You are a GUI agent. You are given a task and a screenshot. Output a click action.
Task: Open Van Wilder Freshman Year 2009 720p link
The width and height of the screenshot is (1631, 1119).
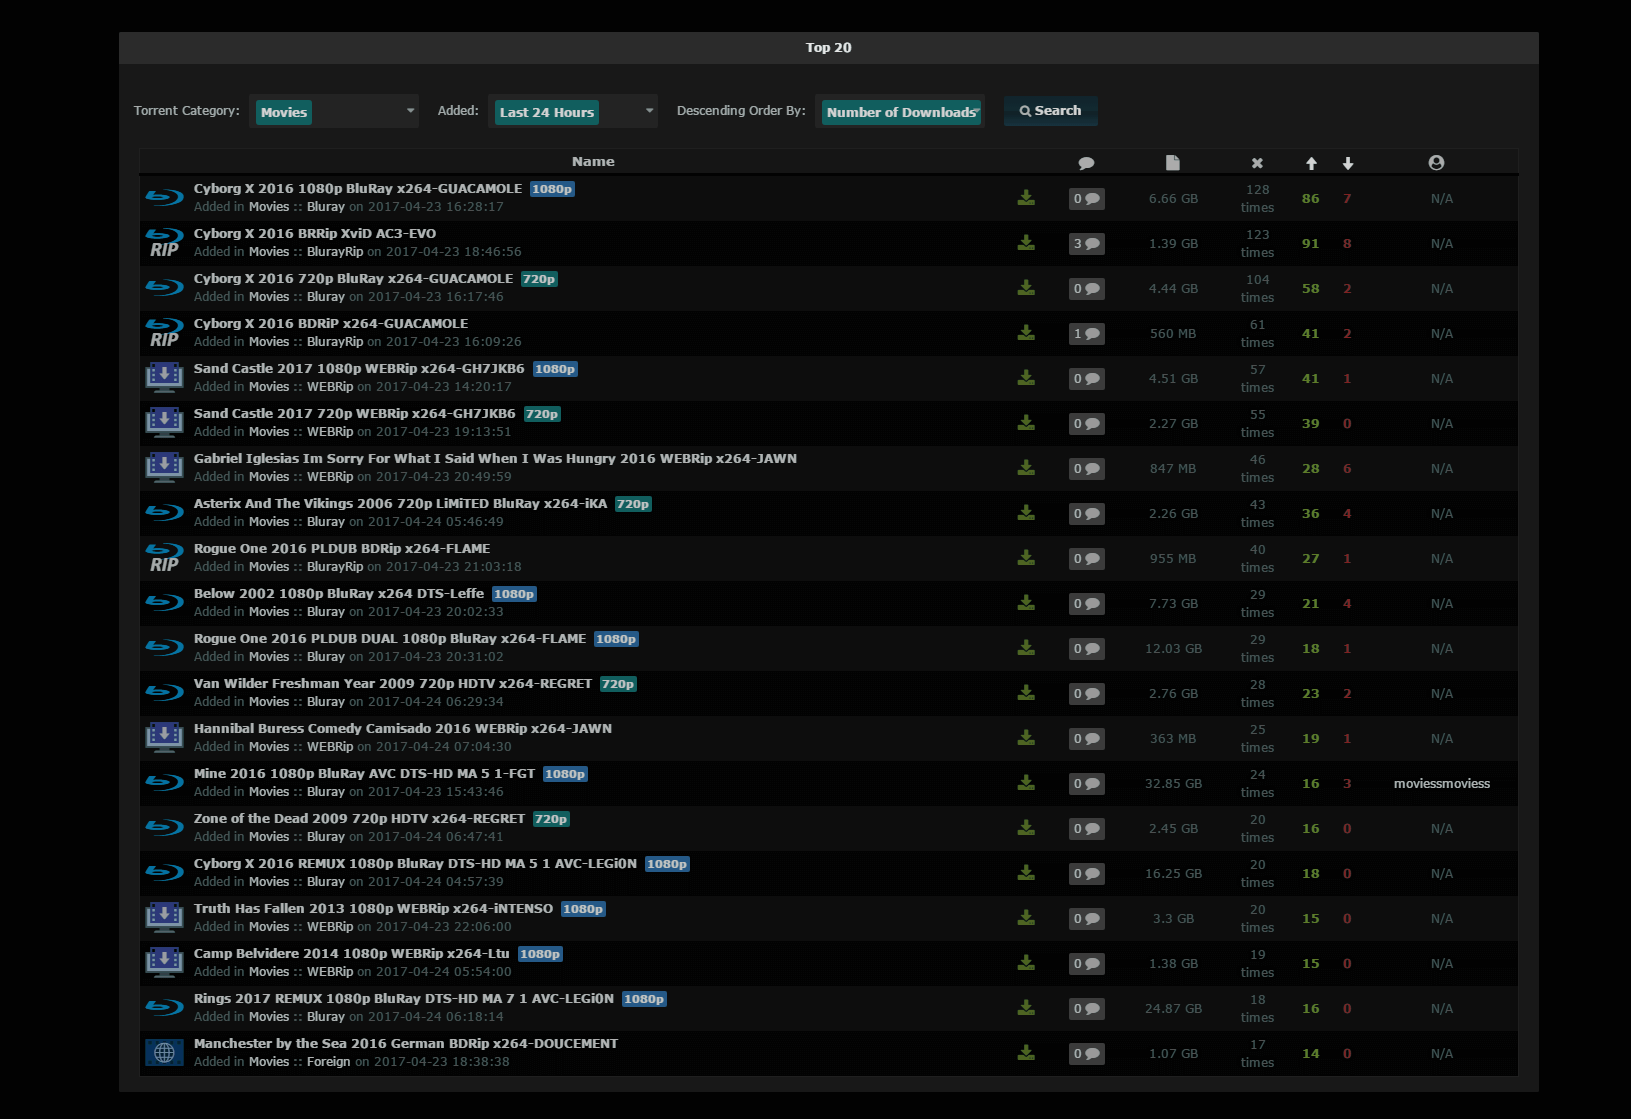point(393,684)
